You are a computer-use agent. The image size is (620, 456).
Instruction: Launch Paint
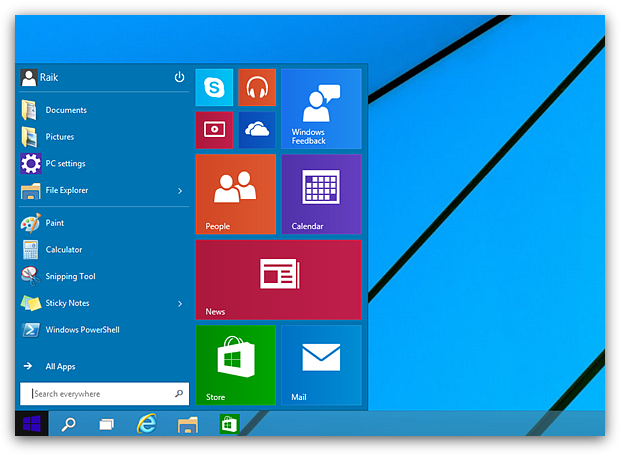pyautogui.click(x=104, y=223)
